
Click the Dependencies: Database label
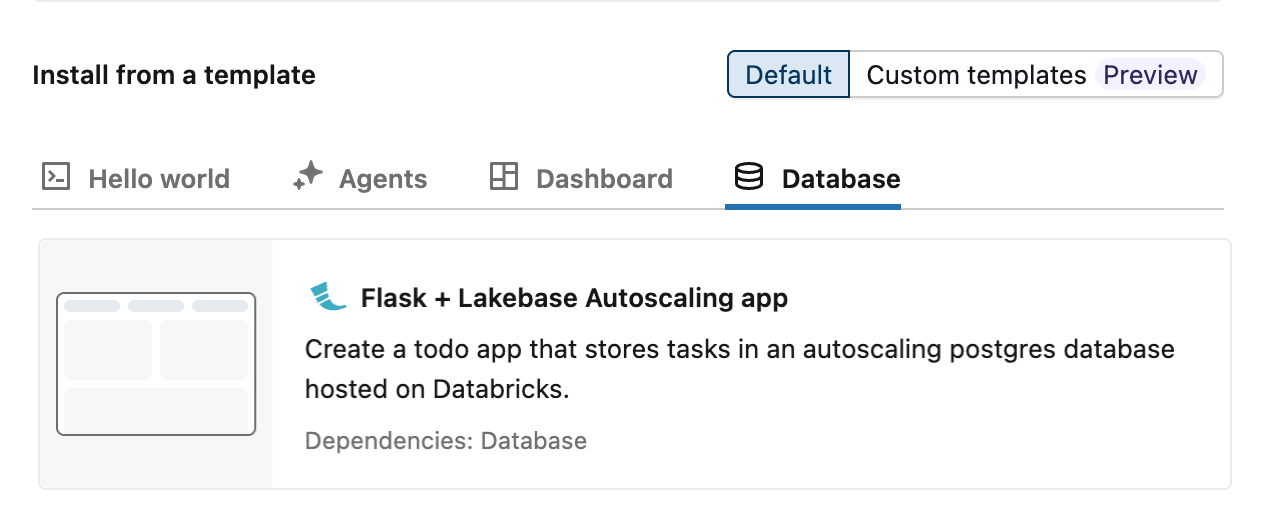(x=445, y=441)
